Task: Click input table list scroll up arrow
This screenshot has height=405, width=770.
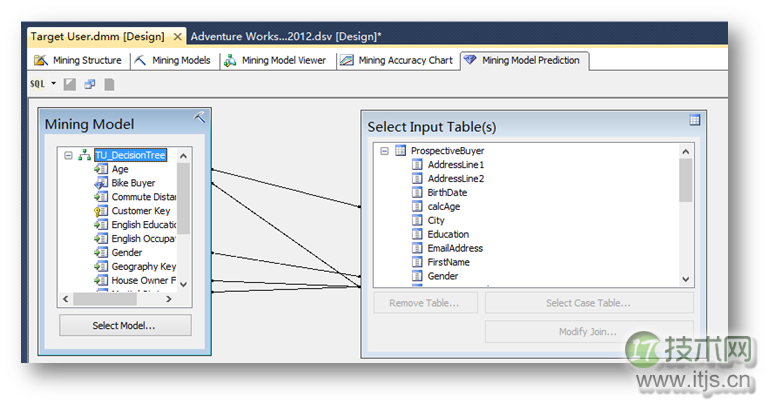Action: (686, 152)
